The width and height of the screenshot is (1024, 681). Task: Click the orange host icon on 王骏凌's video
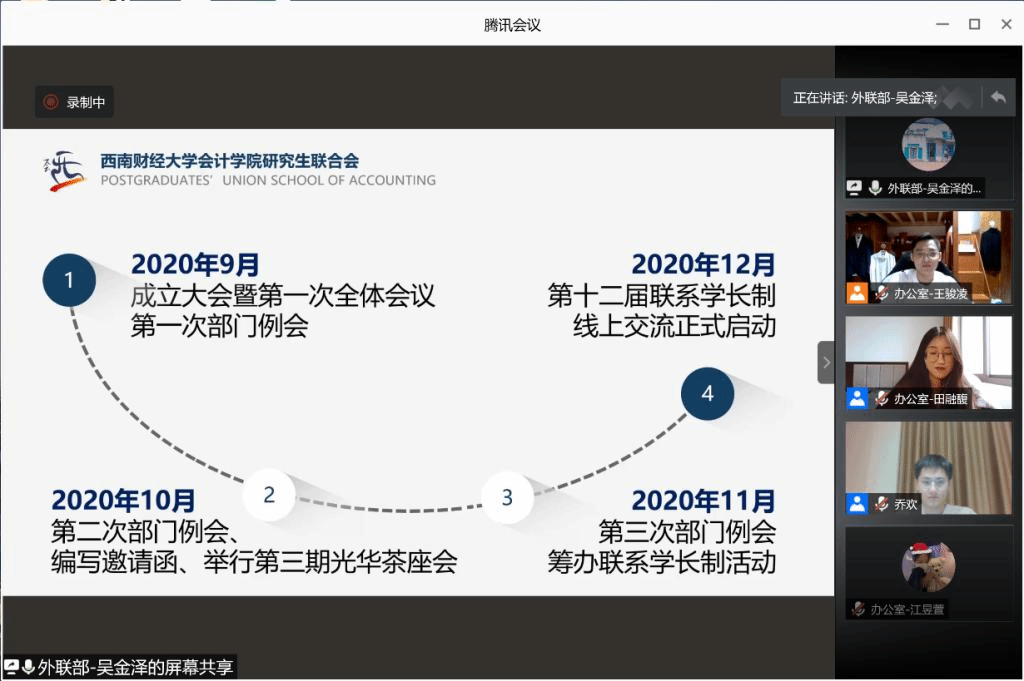pyautogui.click(x=857, y=293)
